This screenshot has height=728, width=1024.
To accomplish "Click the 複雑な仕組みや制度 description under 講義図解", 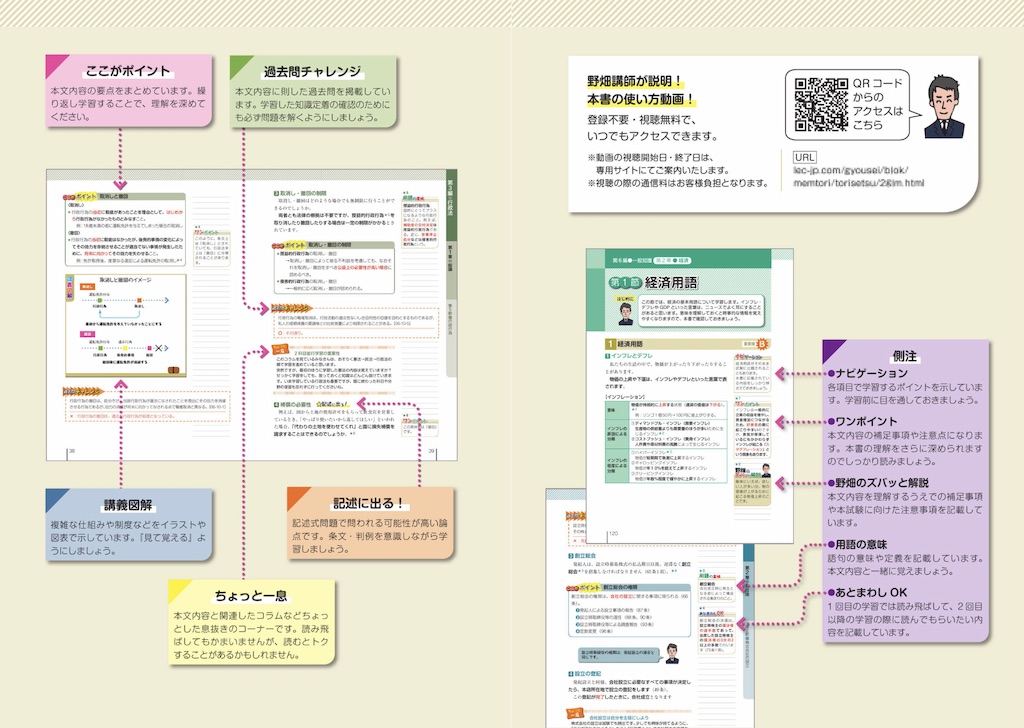I will click(x=128, y=537).
